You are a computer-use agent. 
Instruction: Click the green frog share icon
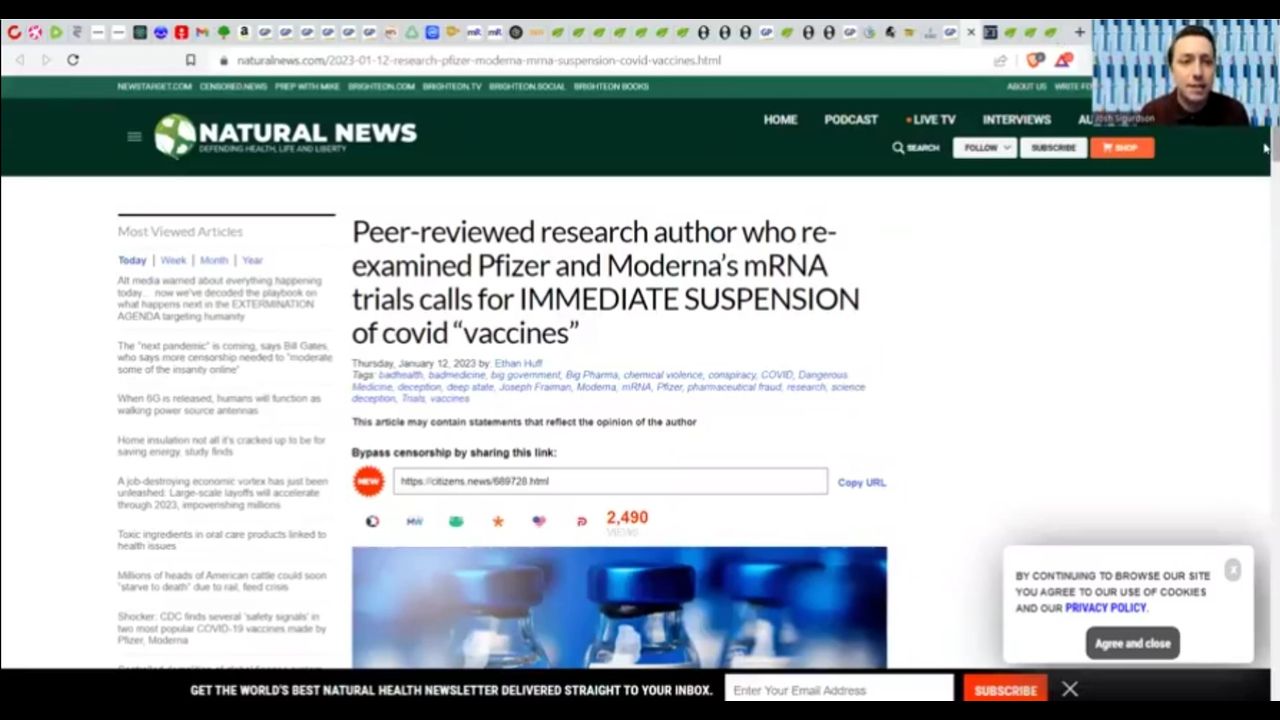pyautogui.click(x=456, y=521)
